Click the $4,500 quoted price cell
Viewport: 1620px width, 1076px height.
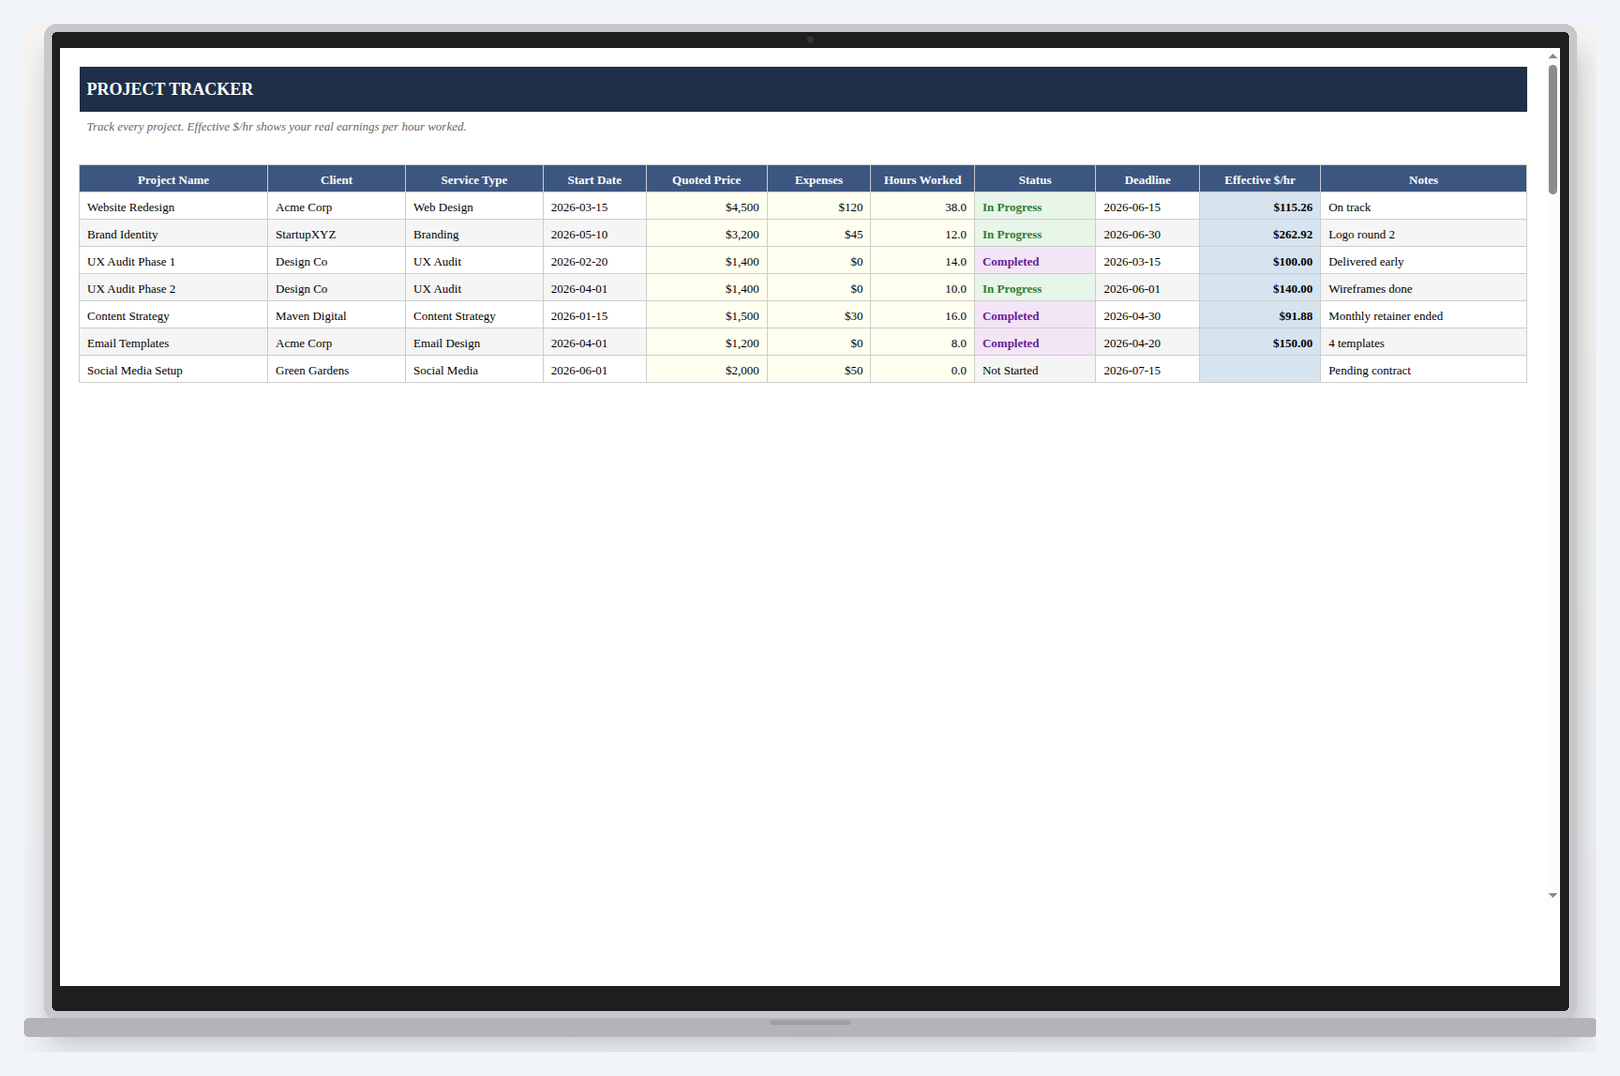tap(707, 207)
